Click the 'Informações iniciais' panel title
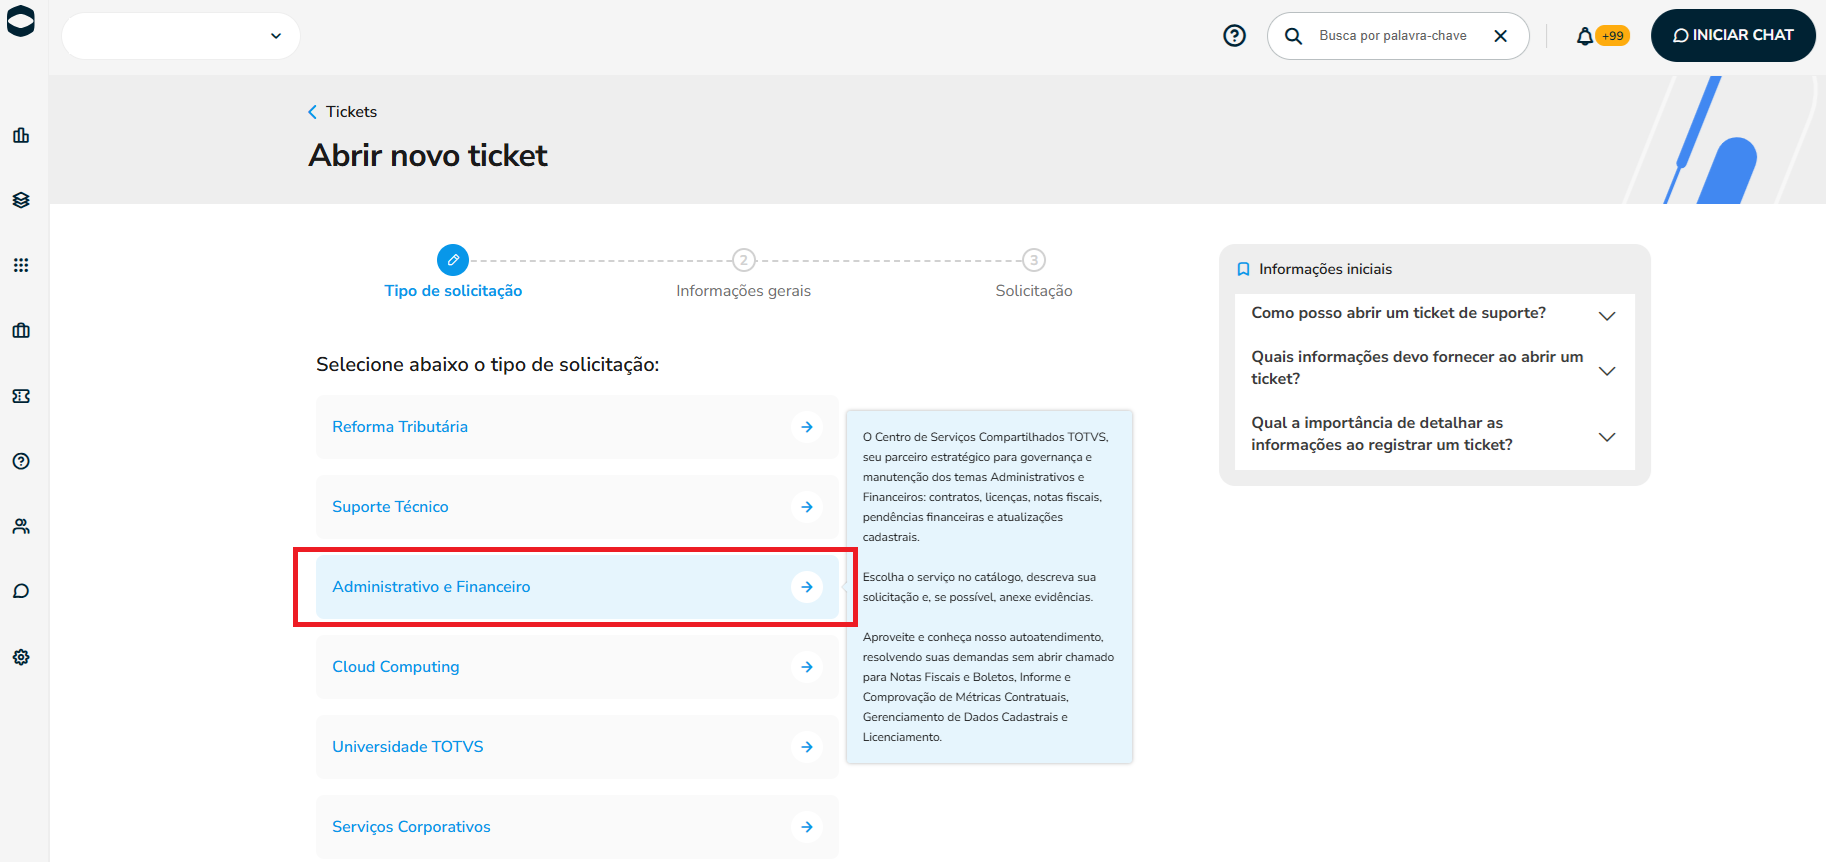1826x862 pixels. coord(1325,269)
